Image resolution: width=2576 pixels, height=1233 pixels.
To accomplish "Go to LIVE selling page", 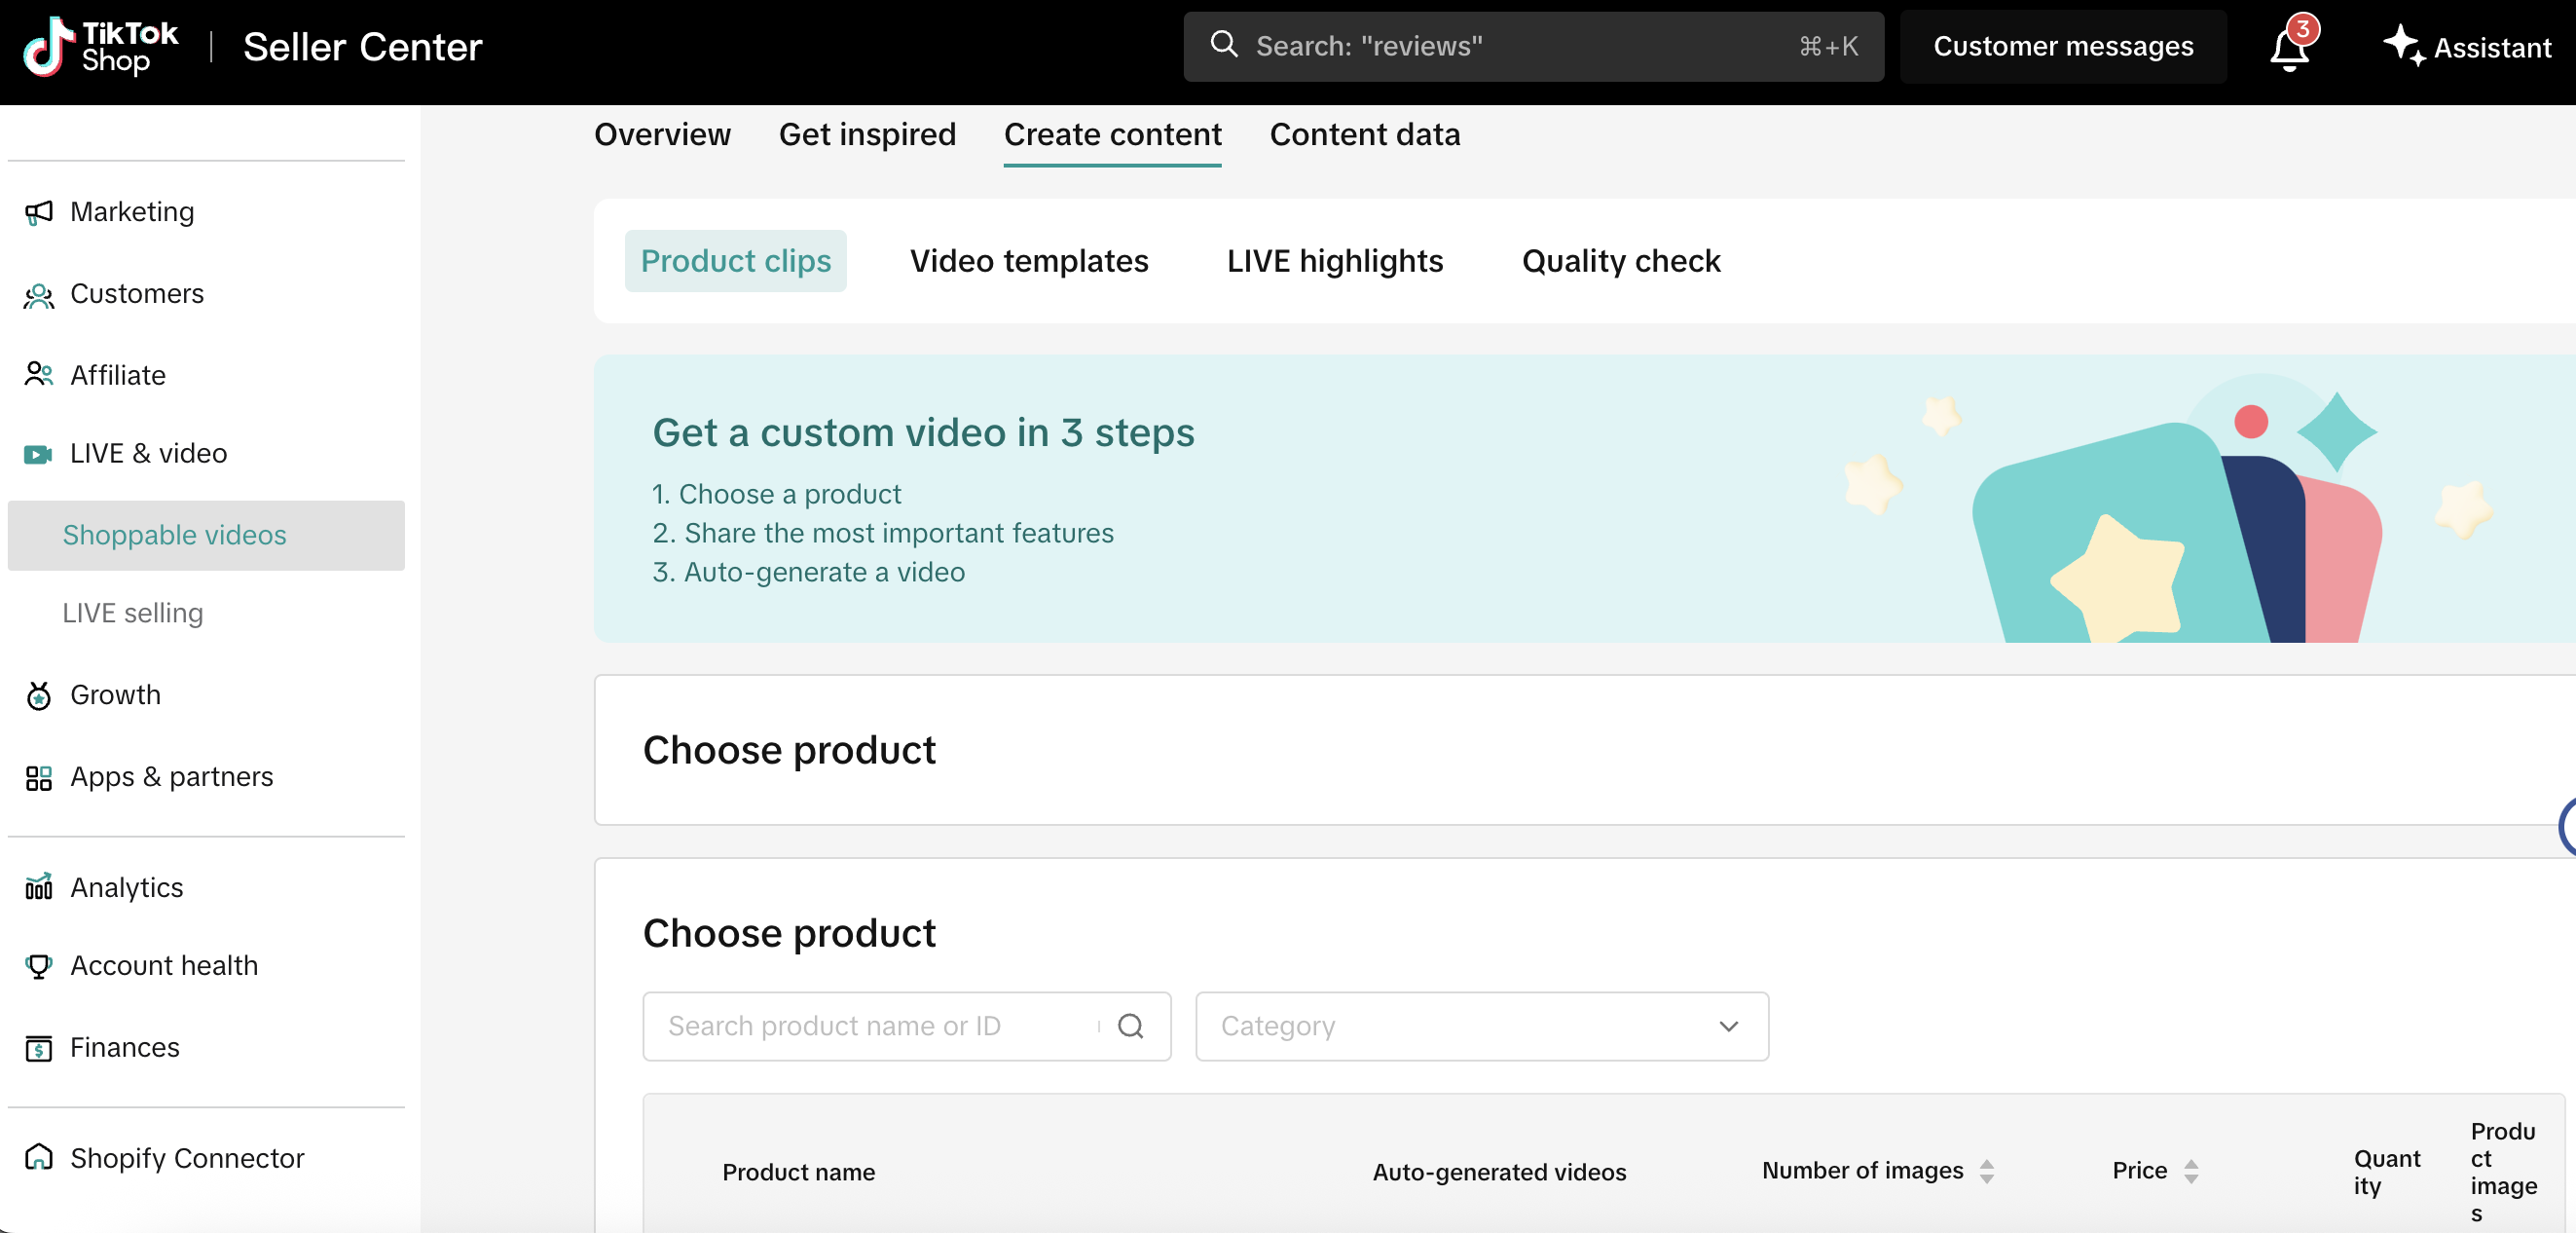I will 132,613.
